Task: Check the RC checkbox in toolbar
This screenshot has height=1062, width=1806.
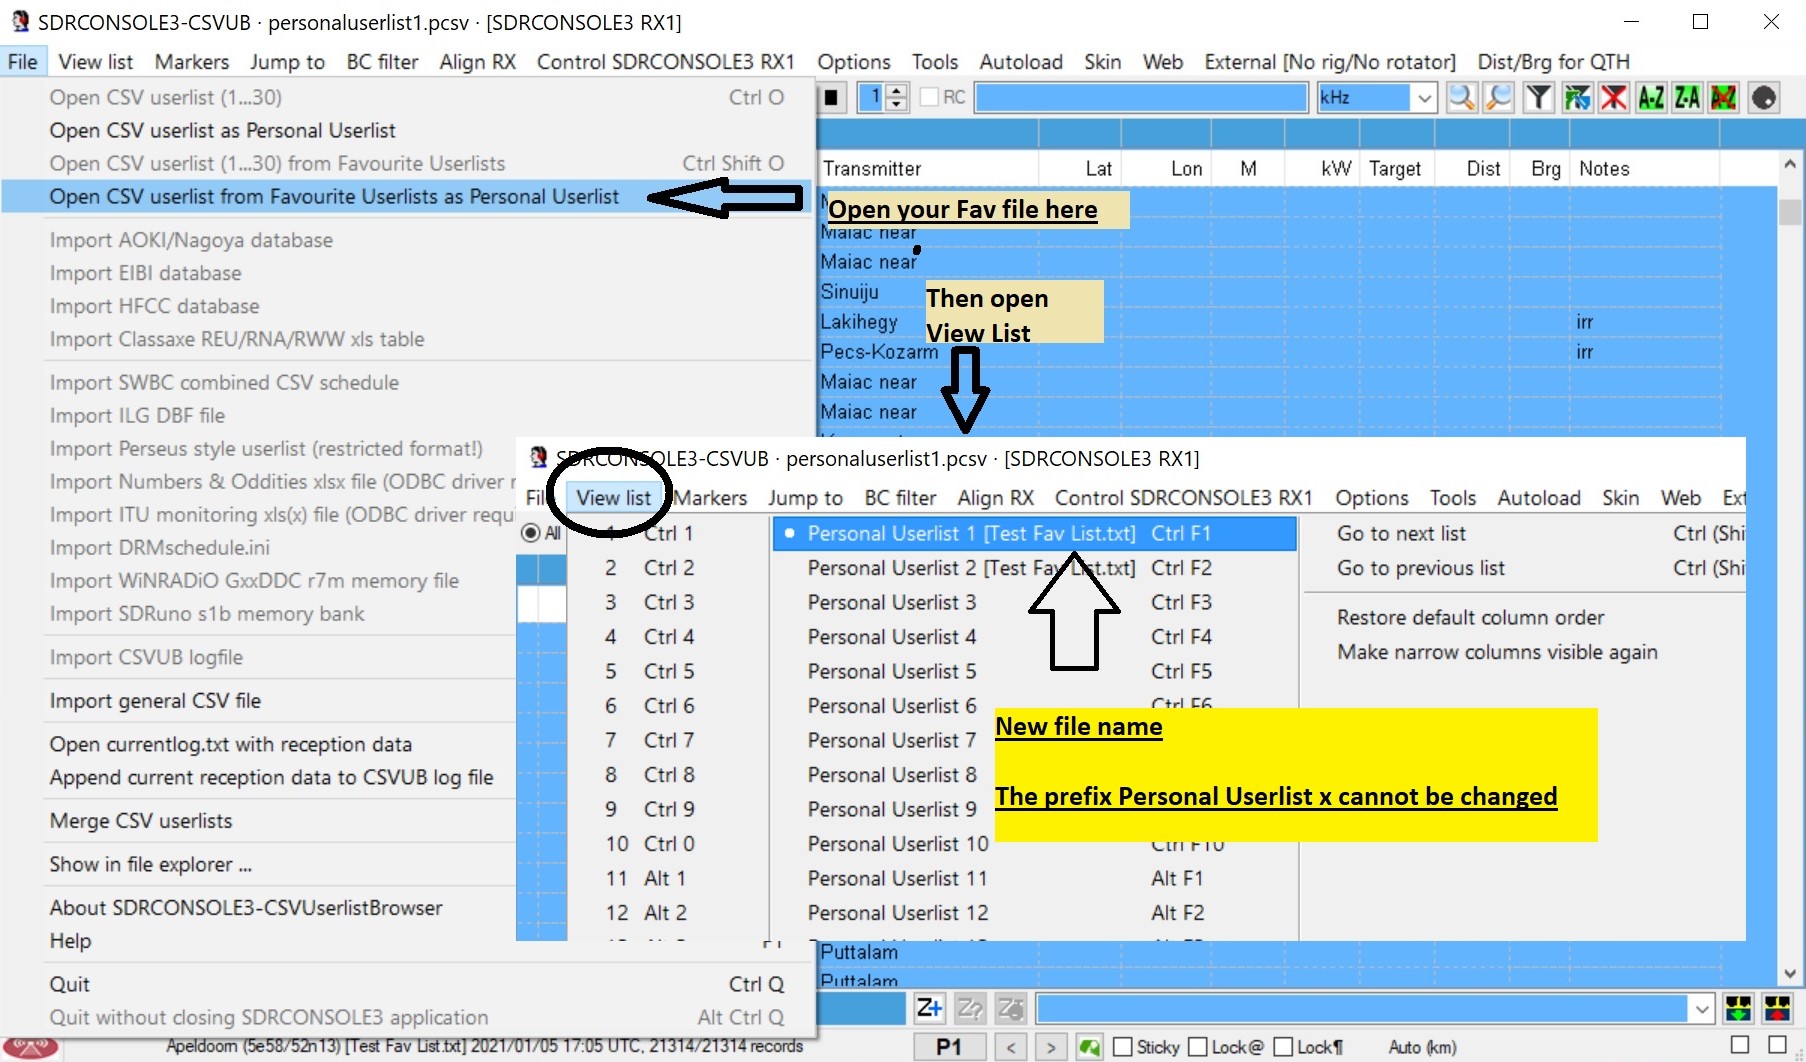Action: (929, 97)
